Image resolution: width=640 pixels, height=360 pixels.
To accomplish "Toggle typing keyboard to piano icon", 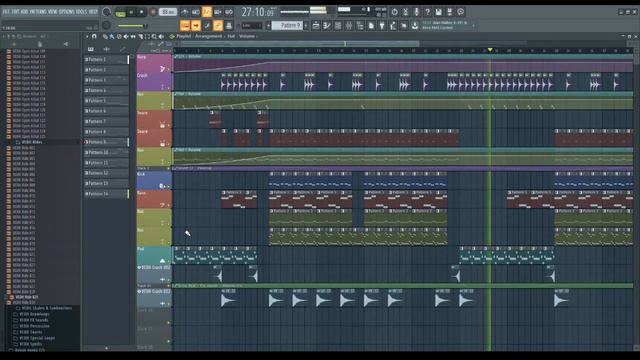I will (x=185, y=26).
